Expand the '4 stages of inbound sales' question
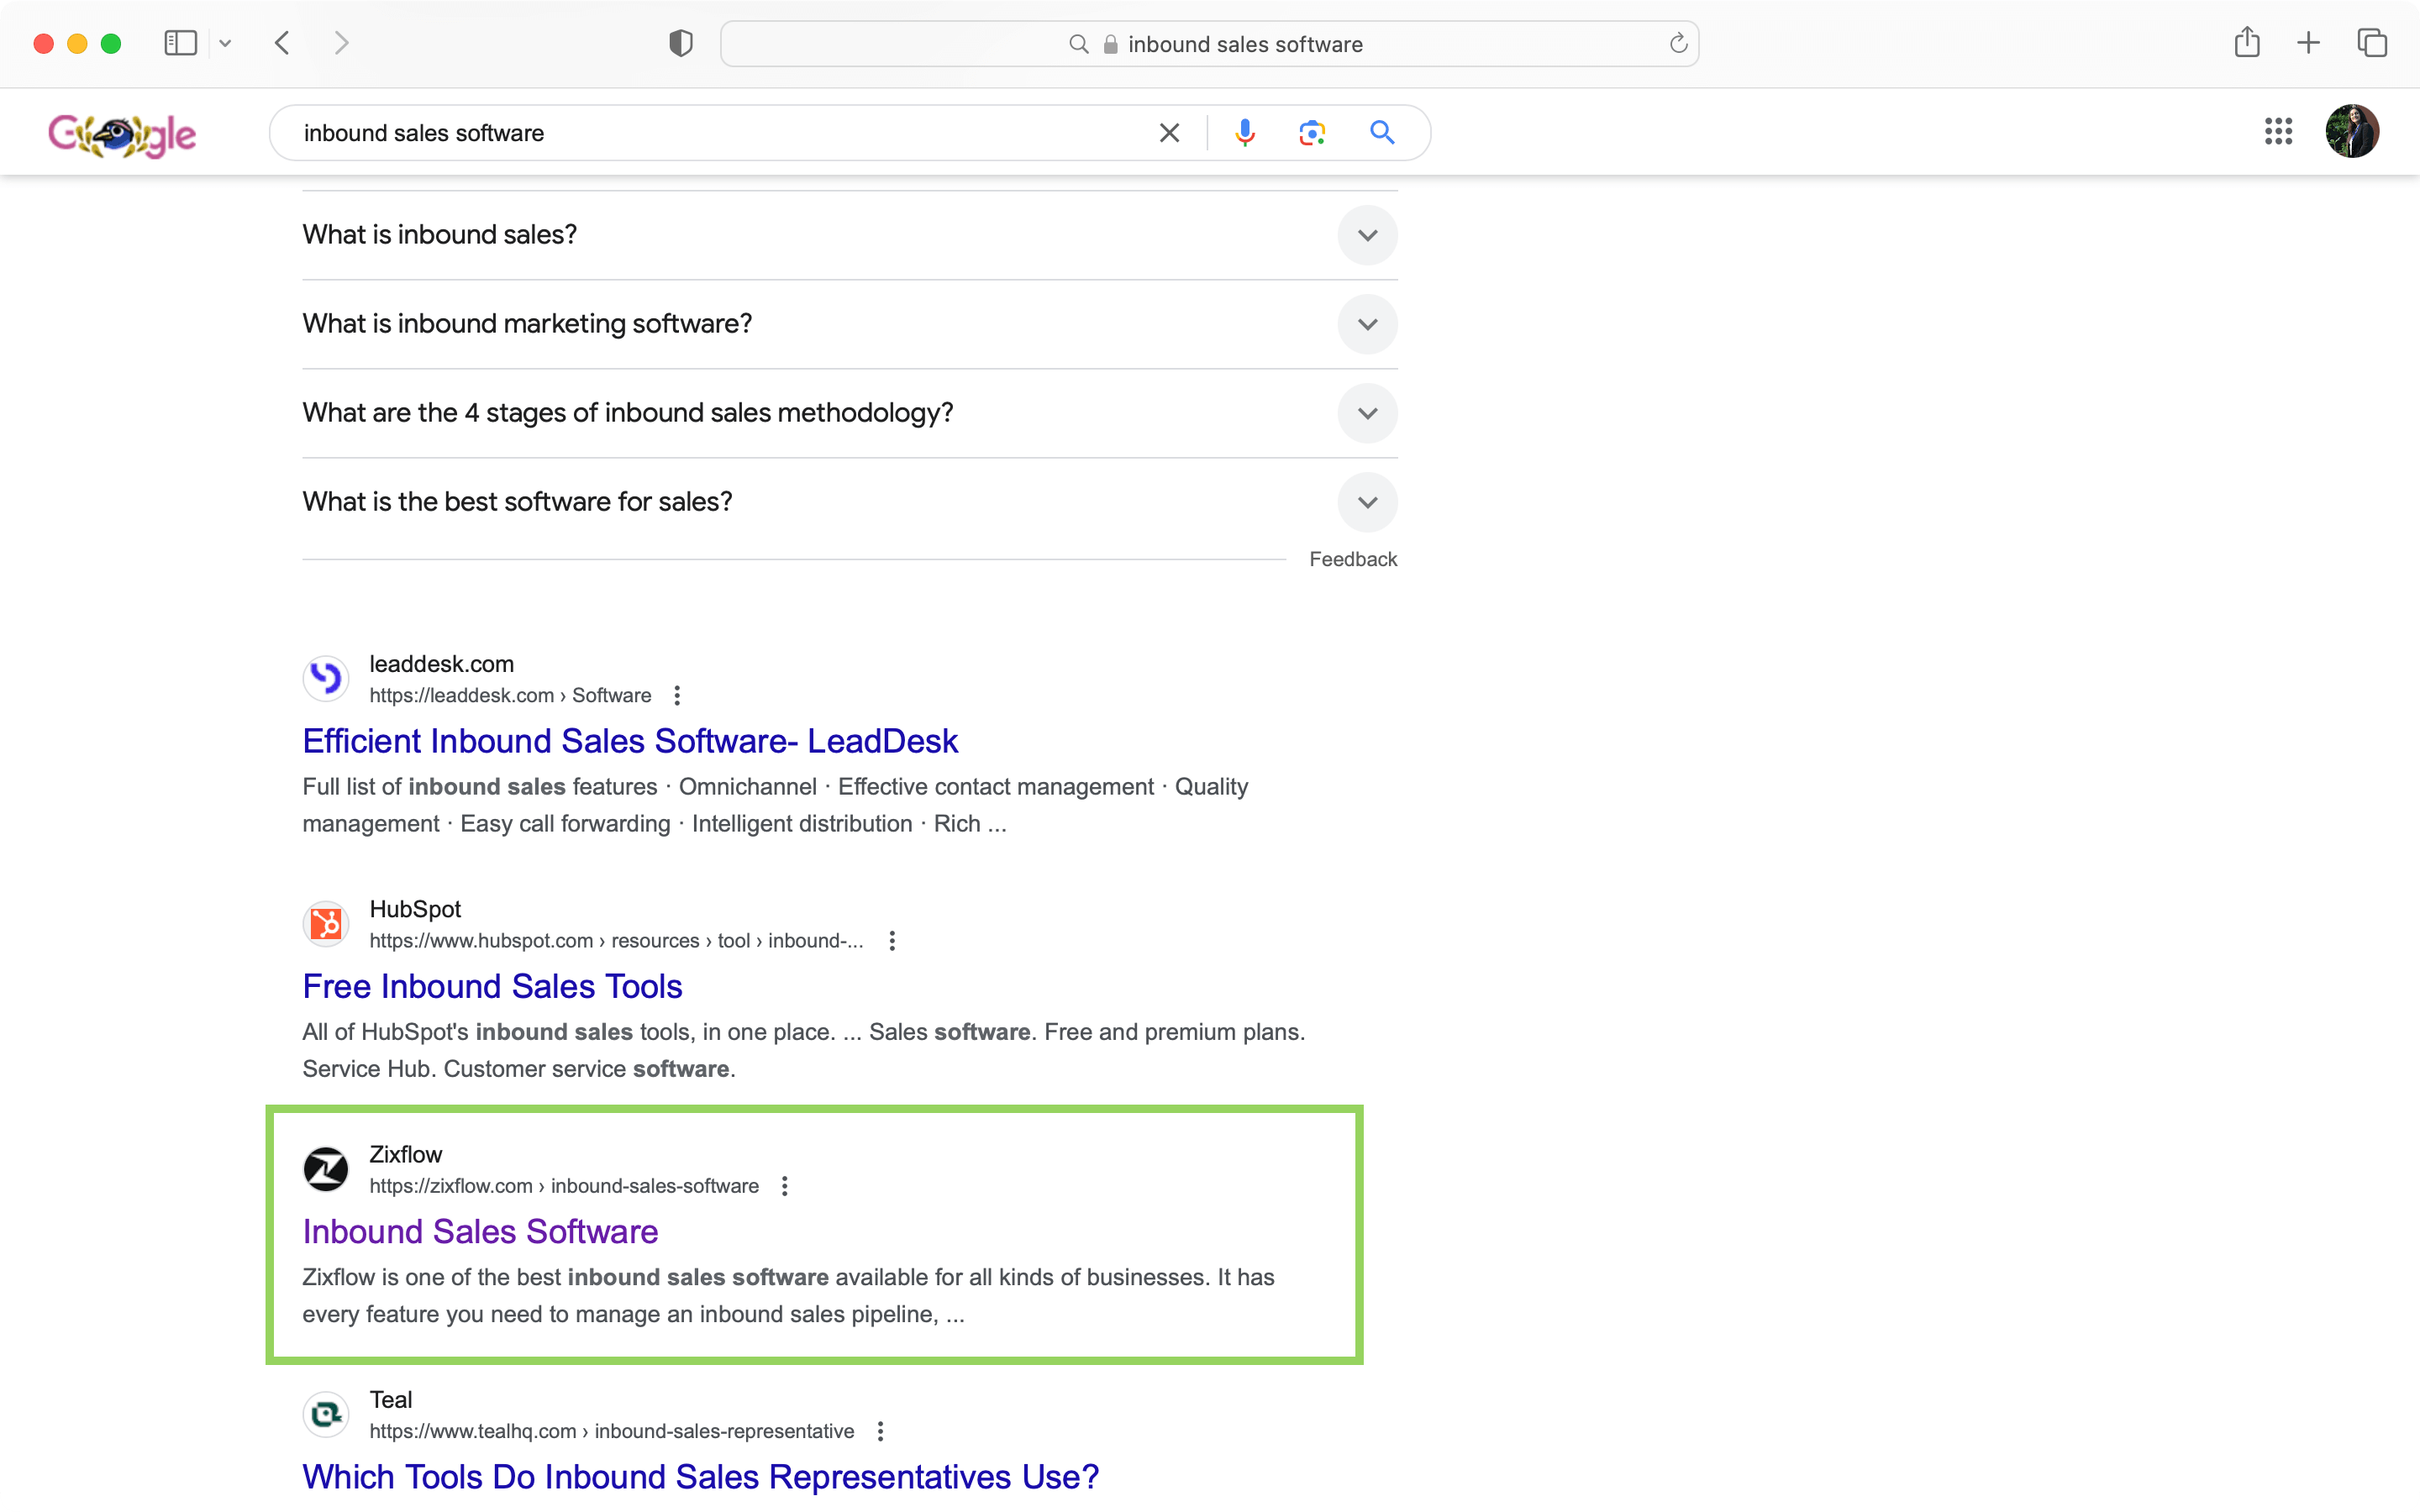This screenshot has width=2420, height=1512. tap(850, 413)
